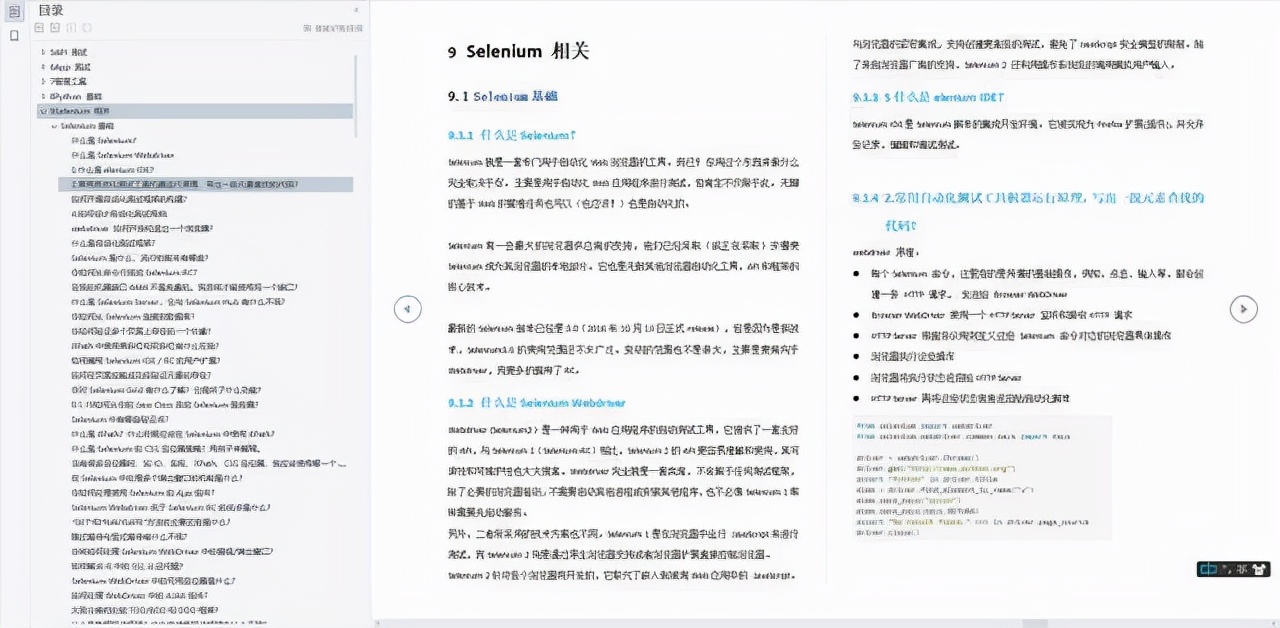Click the page title '9 Selenium 相关'
This screenshot has width=1280, height=628.
[x=518, y=52]
